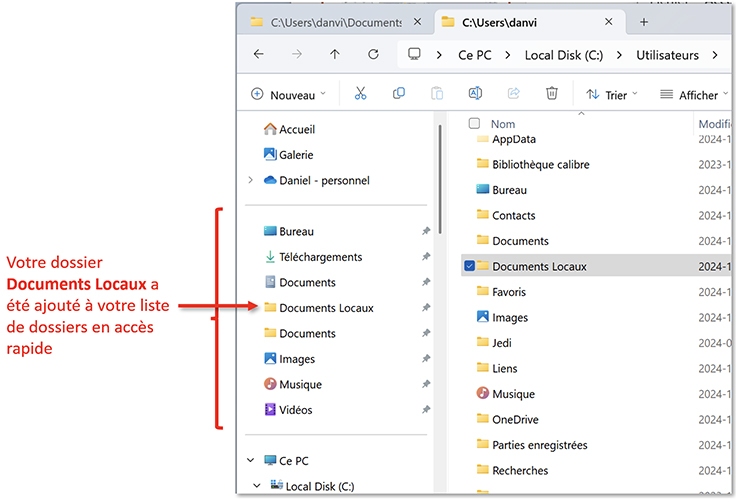
Task: Select Téléchargements in the quick access list
Action: [320, 257]
